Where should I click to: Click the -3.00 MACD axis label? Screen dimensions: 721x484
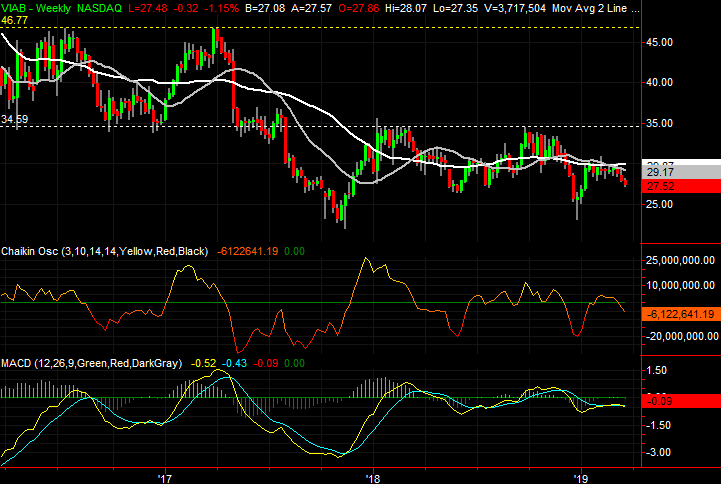click(x=656, y=453)
